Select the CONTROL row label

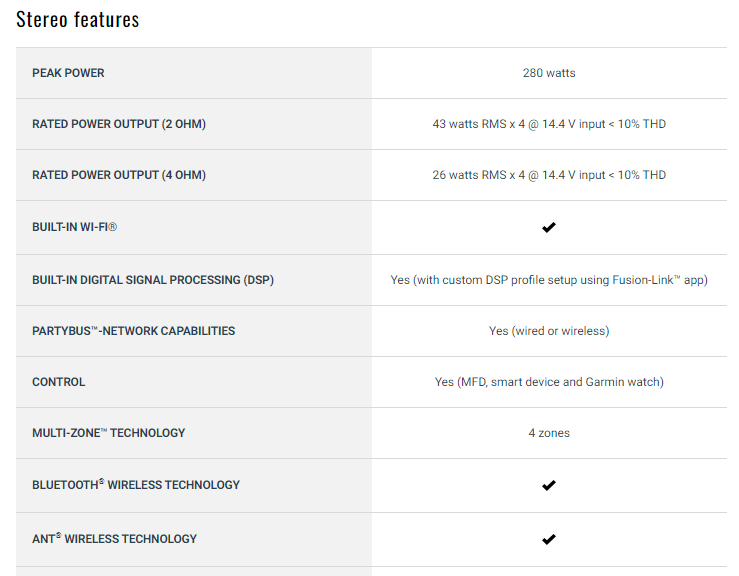(59, 382)
